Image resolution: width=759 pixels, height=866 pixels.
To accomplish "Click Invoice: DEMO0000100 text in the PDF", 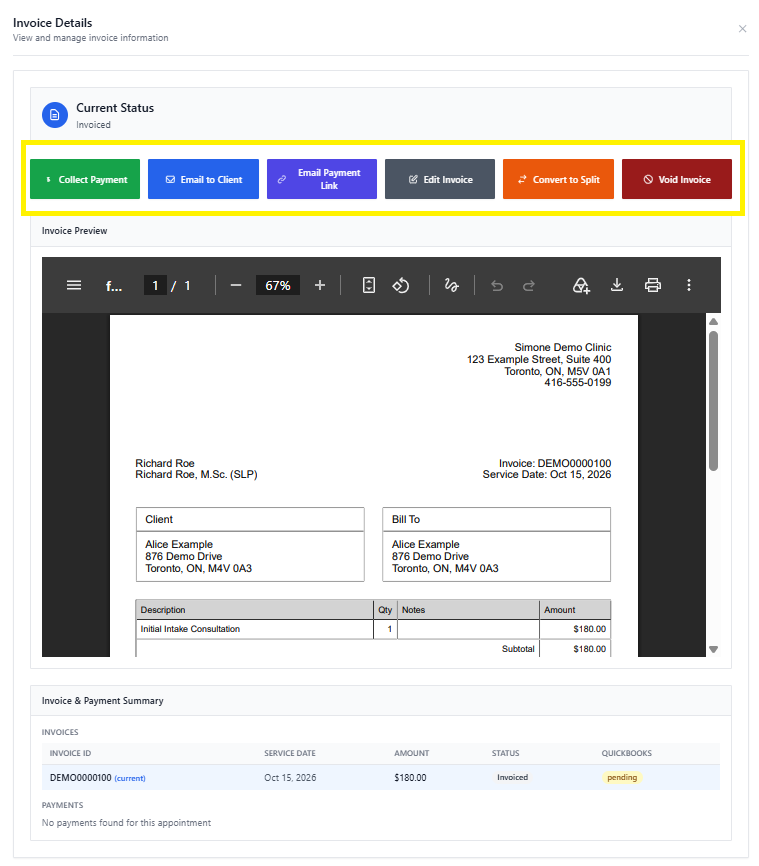I will [555, 463].
